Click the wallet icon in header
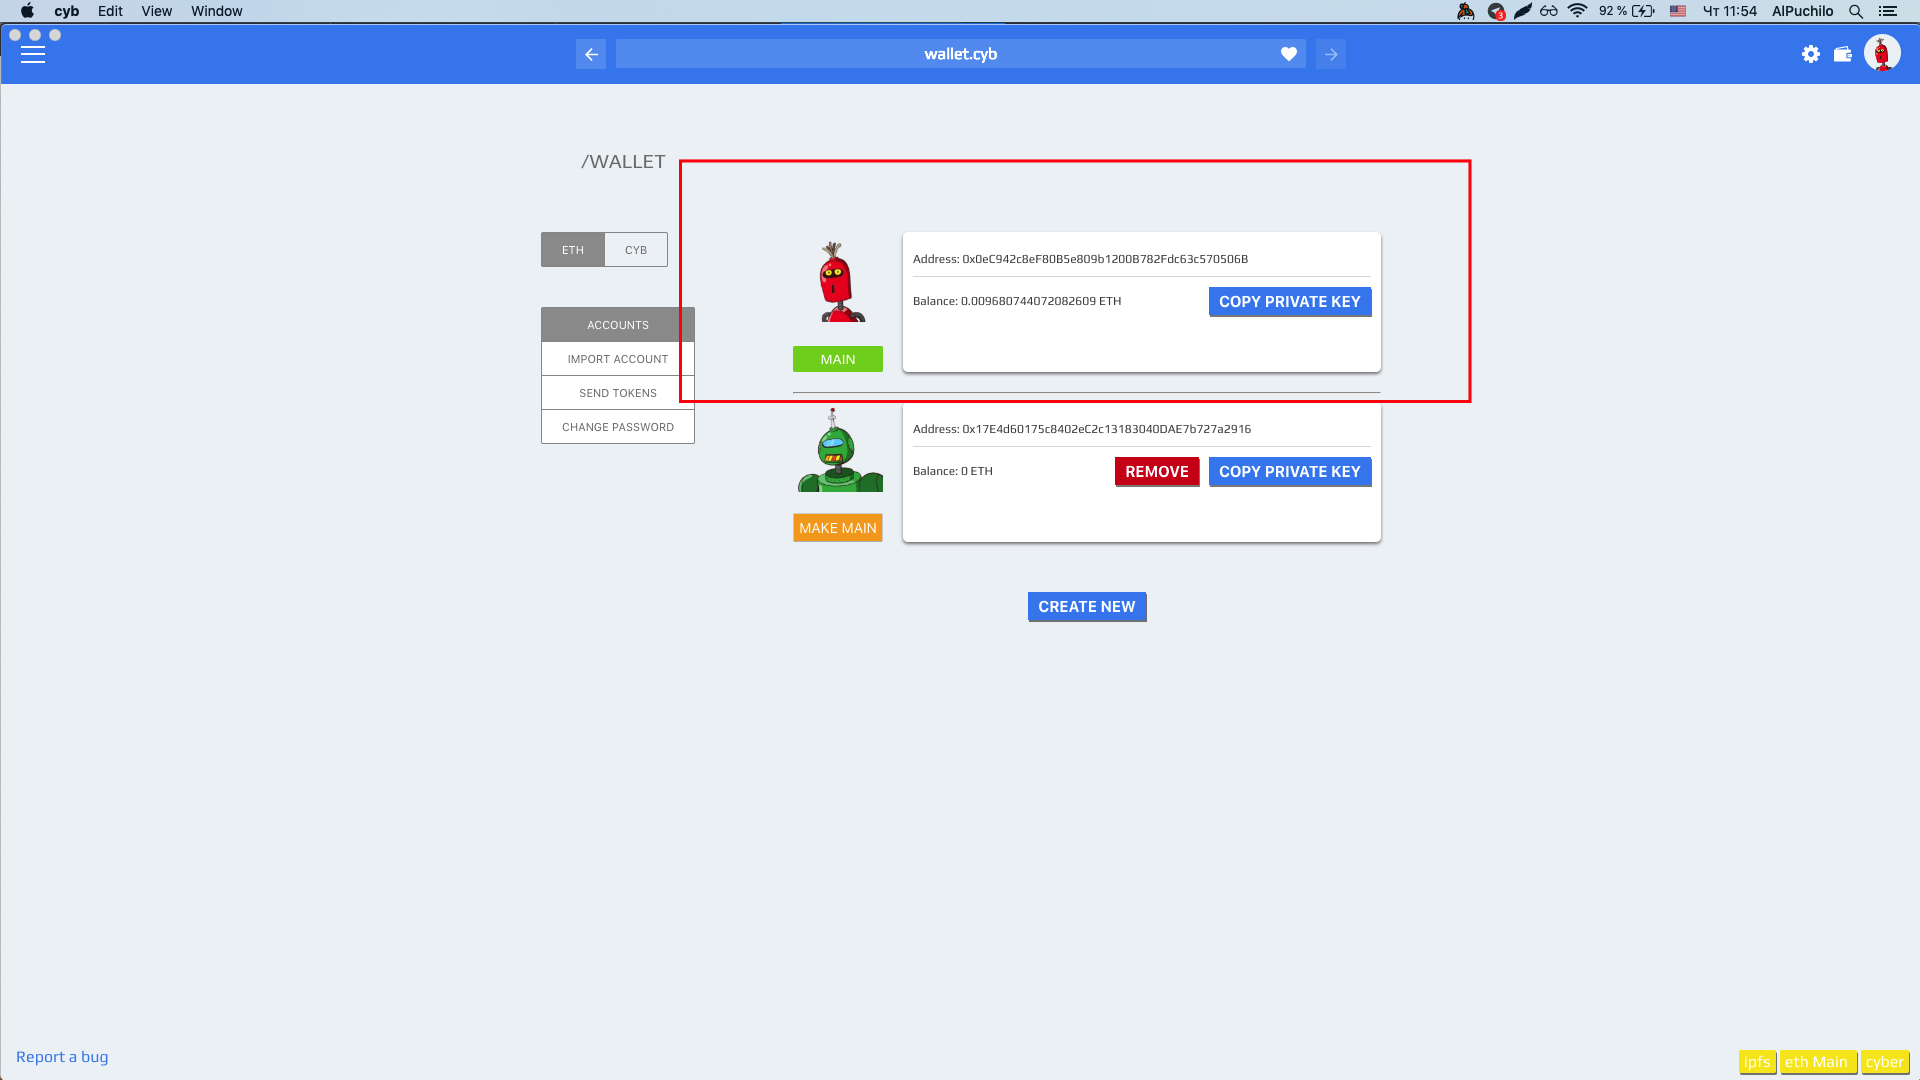This screenshot has height=1080, width=1920. (1843, 54)
